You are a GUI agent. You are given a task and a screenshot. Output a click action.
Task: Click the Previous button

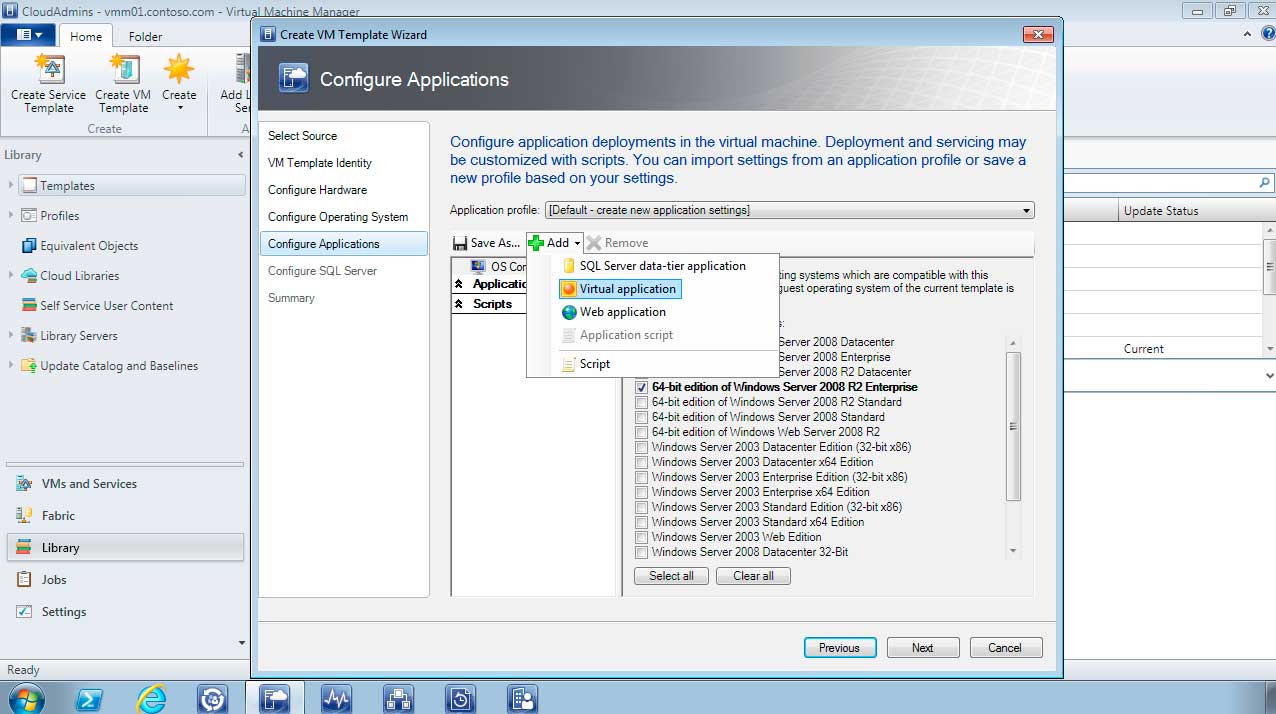pos(840,648)
